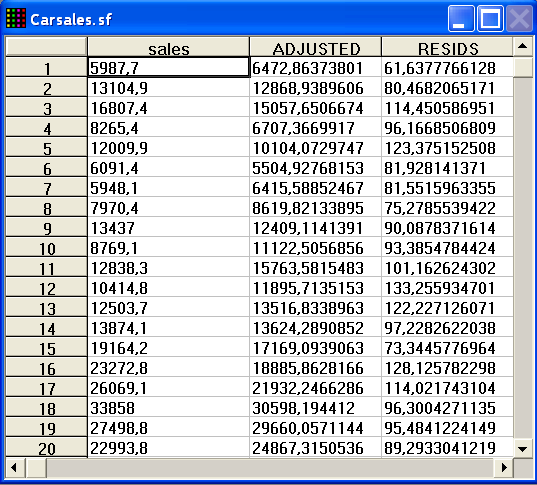Click RESIDS cell 114,450586951
The height and width of the screenshot is (485, 537).
tap(447, 107)
